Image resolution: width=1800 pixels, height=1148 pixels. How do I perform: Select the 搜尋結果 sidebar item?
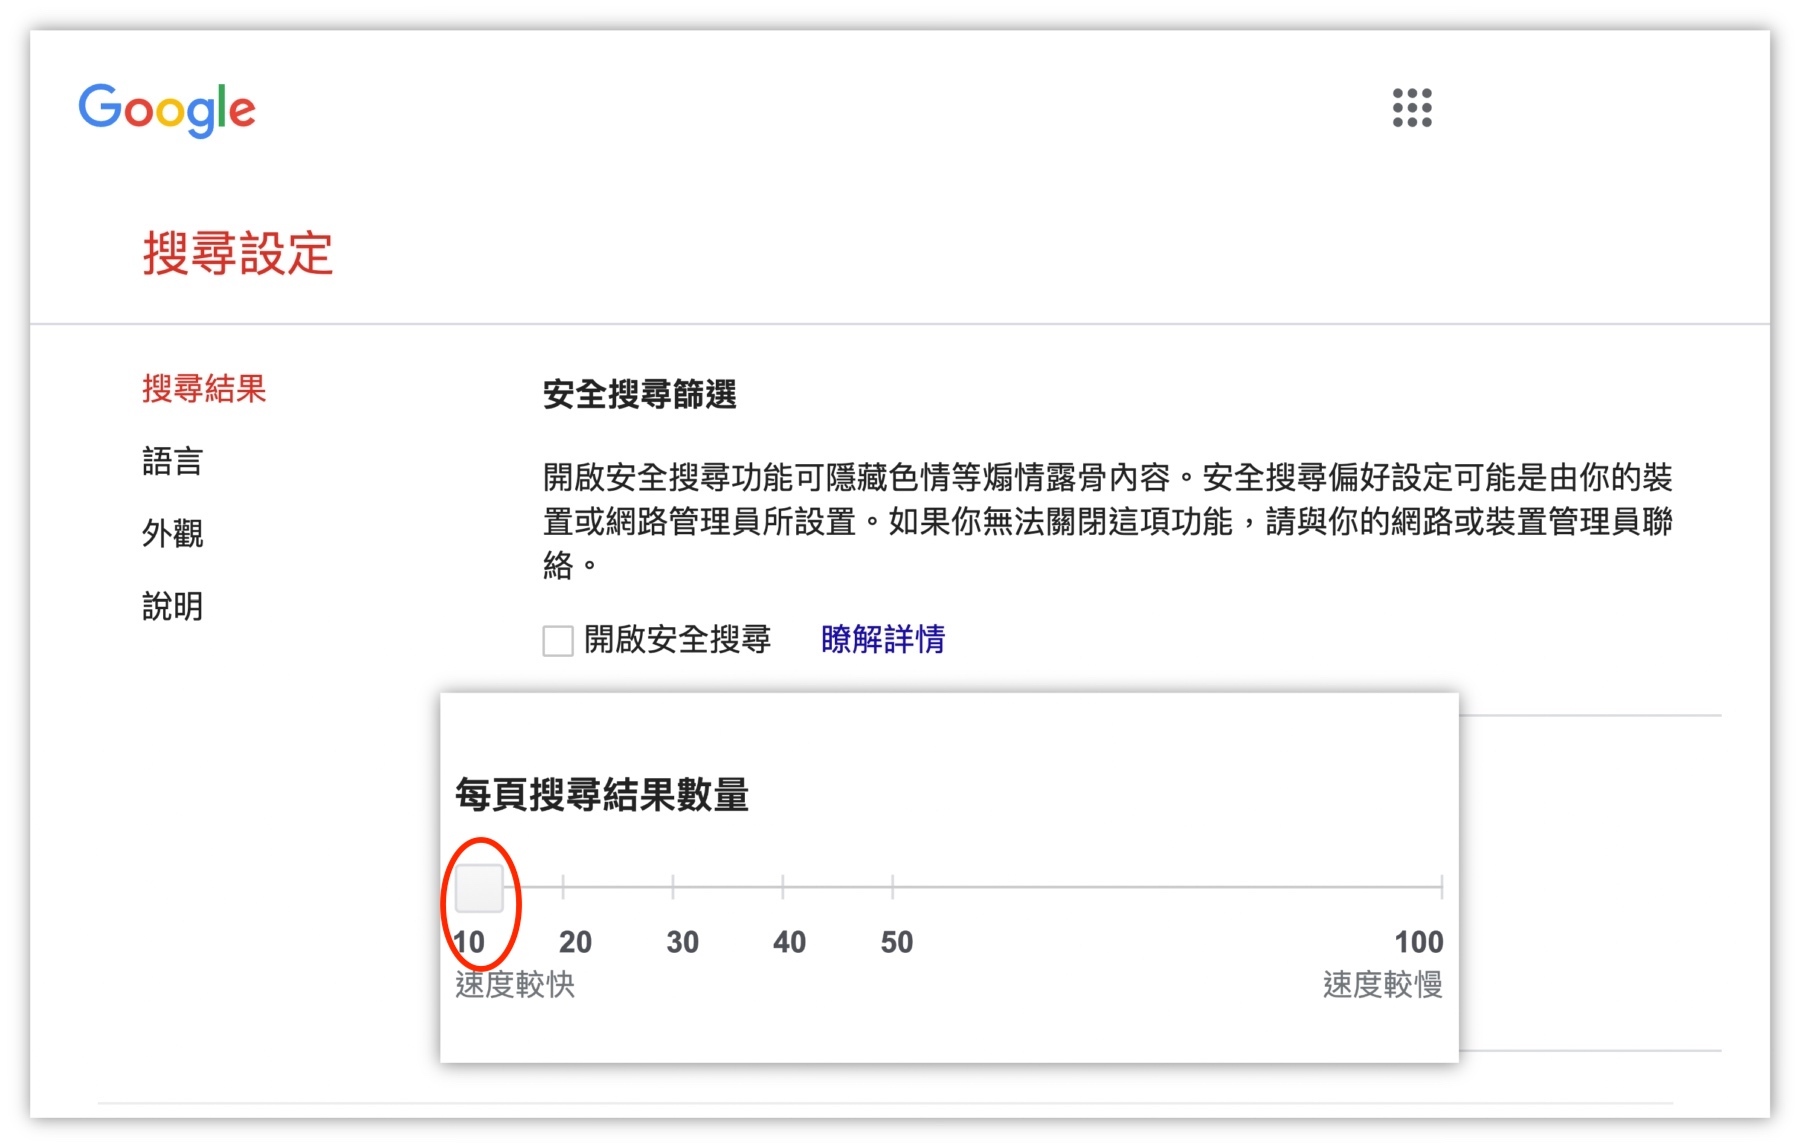tap(203, 389)
